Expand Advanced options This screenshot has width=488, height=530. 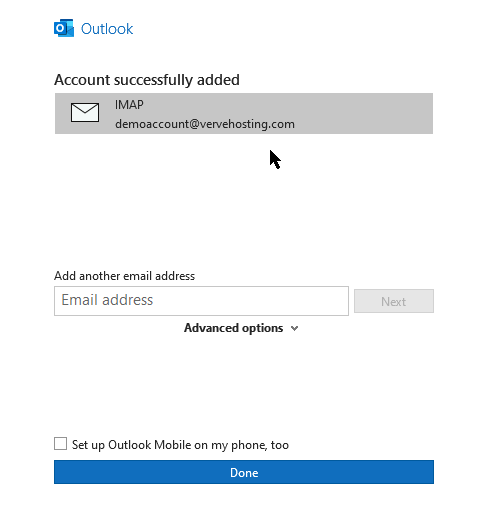pos(241,328)
